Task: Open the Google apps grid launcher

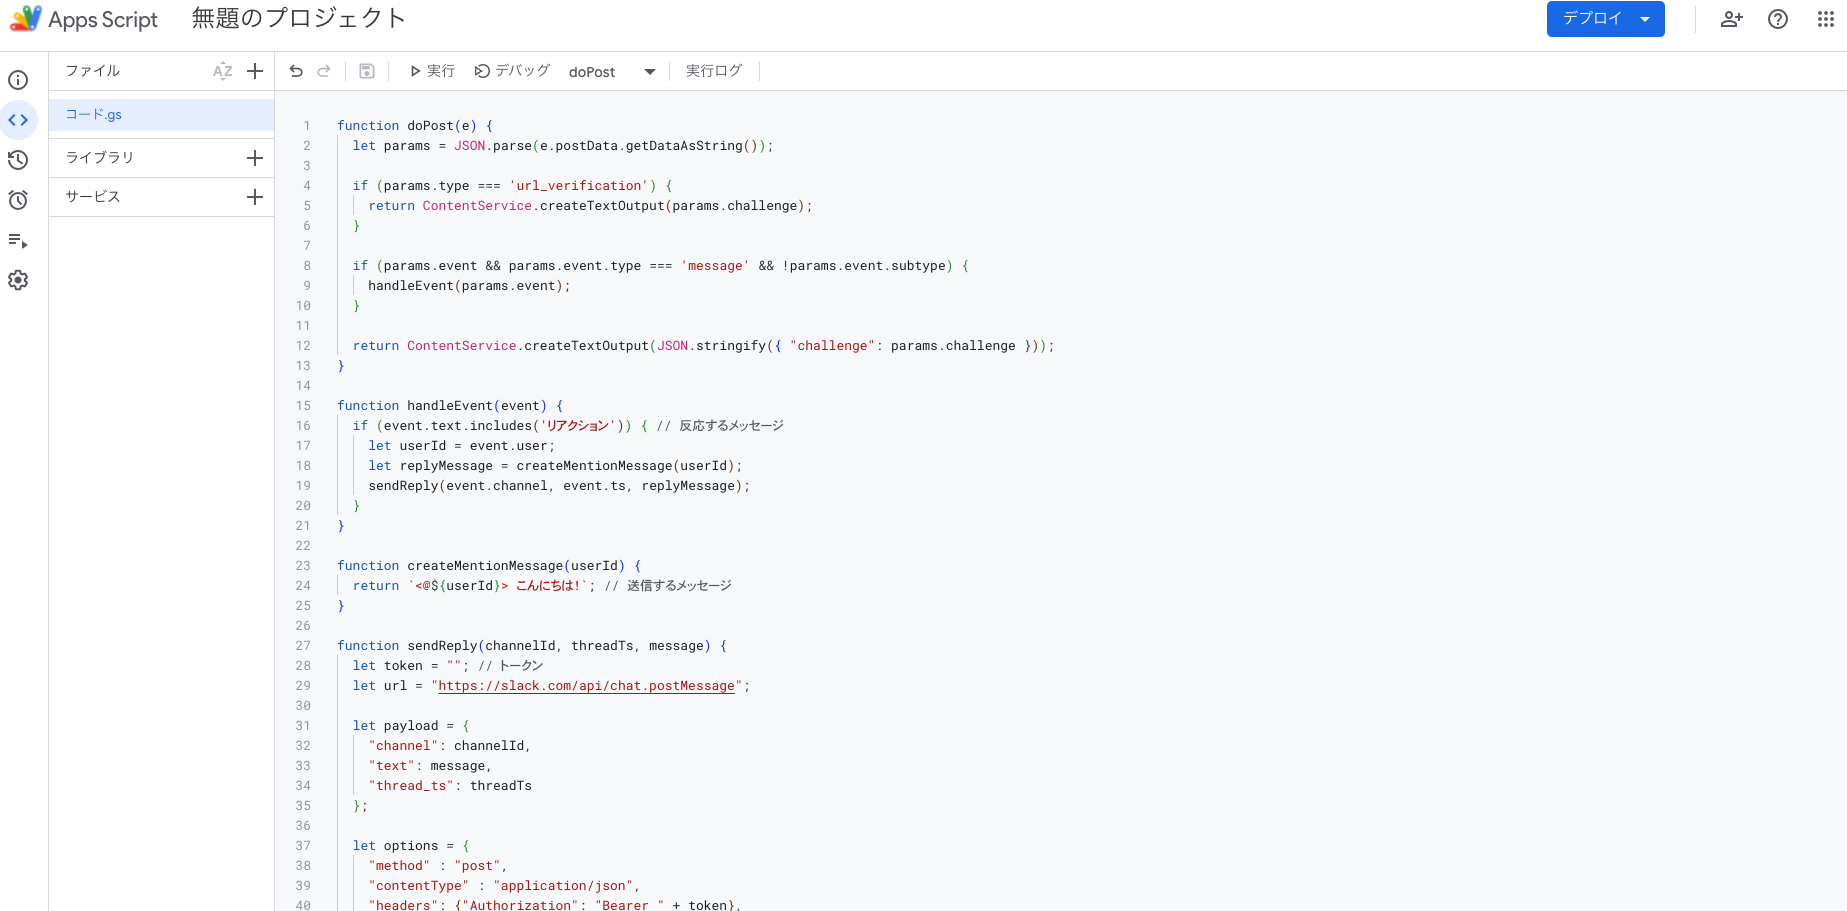Action: (x=1824, y=19)
